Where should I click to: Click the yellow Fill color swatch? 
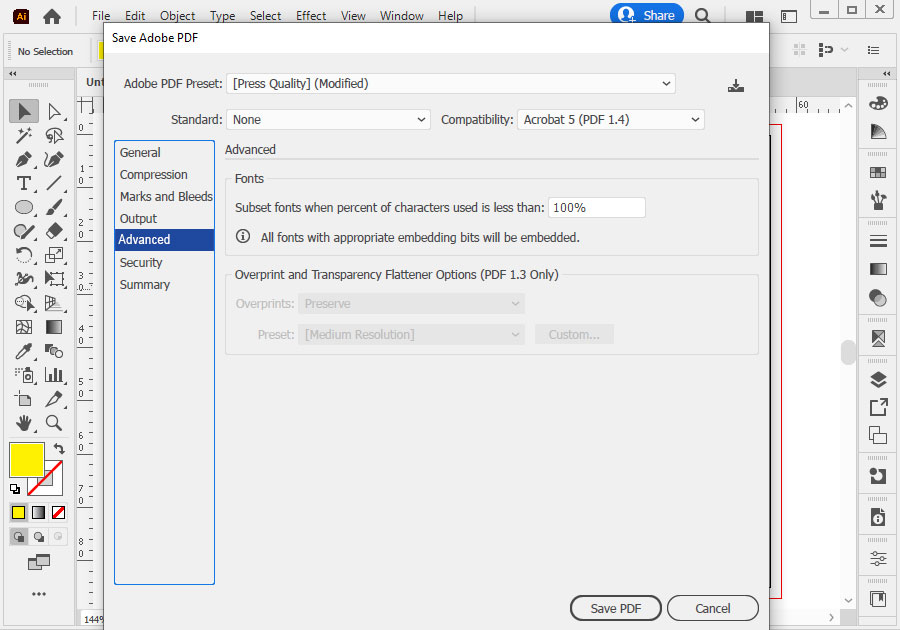click(x=26, y=460)
